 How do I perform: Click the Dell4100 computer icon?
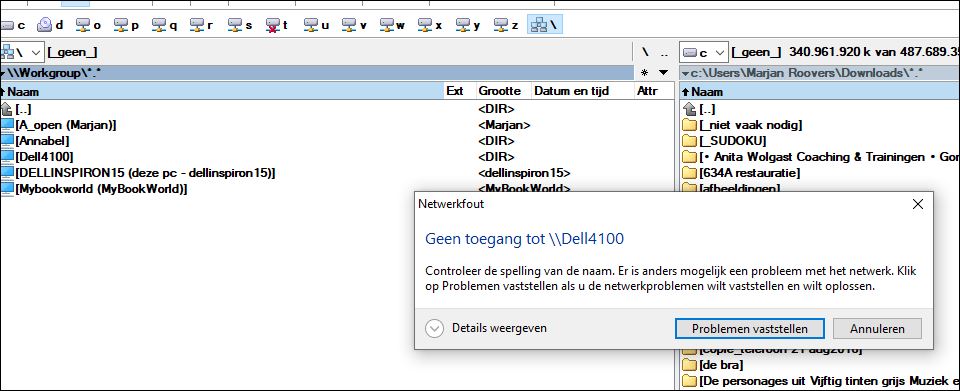[7, 157]
